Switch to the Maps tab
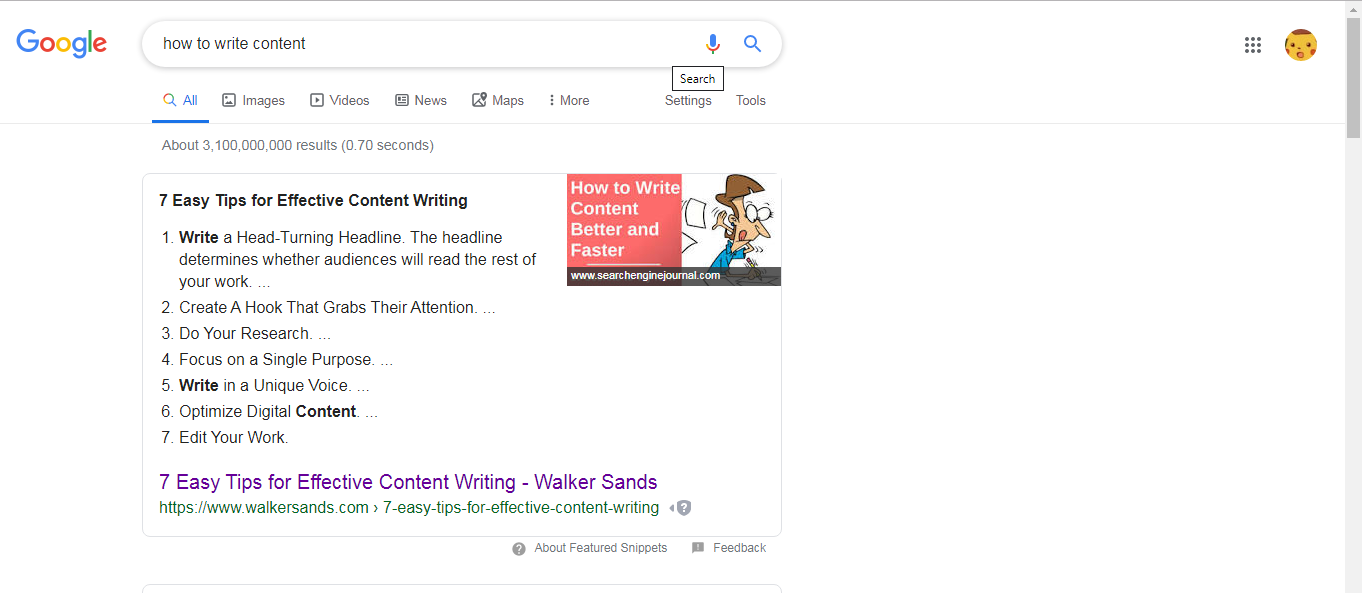1362x593 pixels. 498,100
